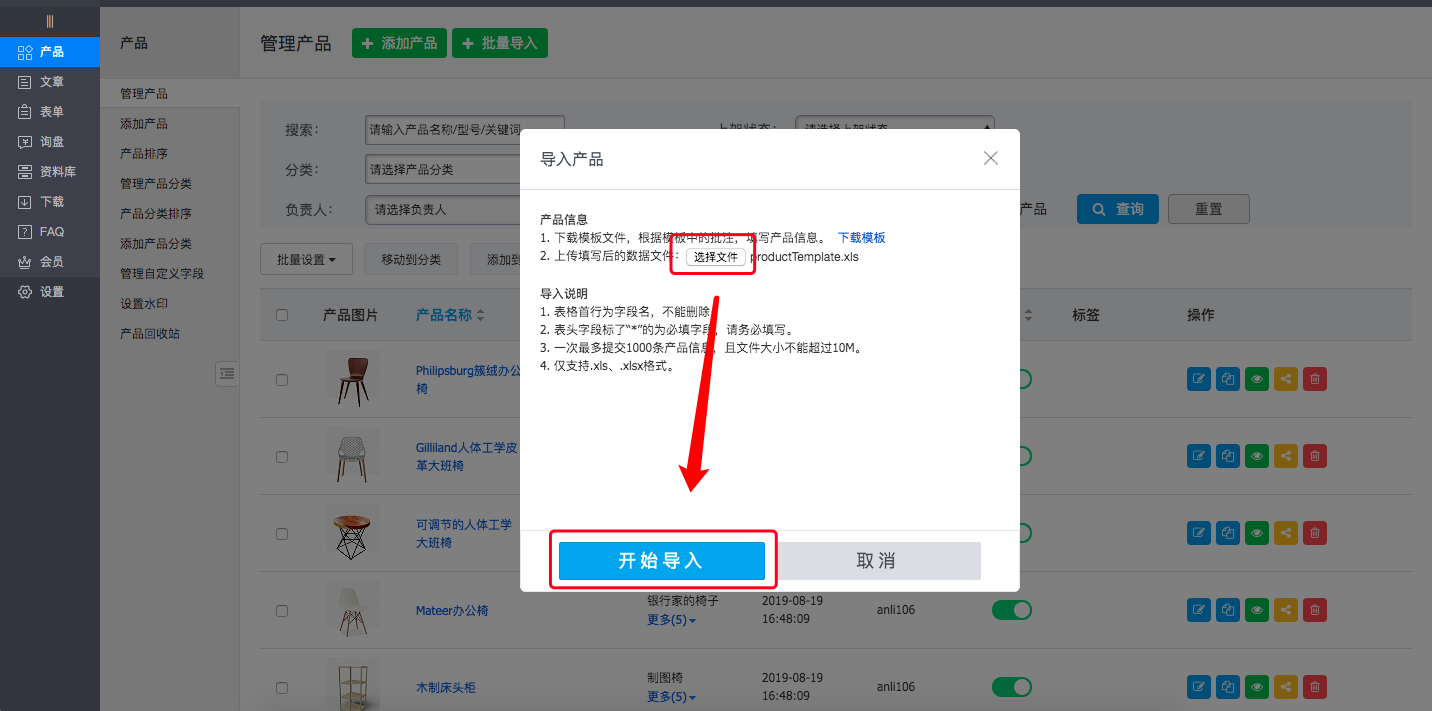1432x711 pixels.
Task: Expand 更多(5) under Mateer办公椅
Action: tap(670, 619)
